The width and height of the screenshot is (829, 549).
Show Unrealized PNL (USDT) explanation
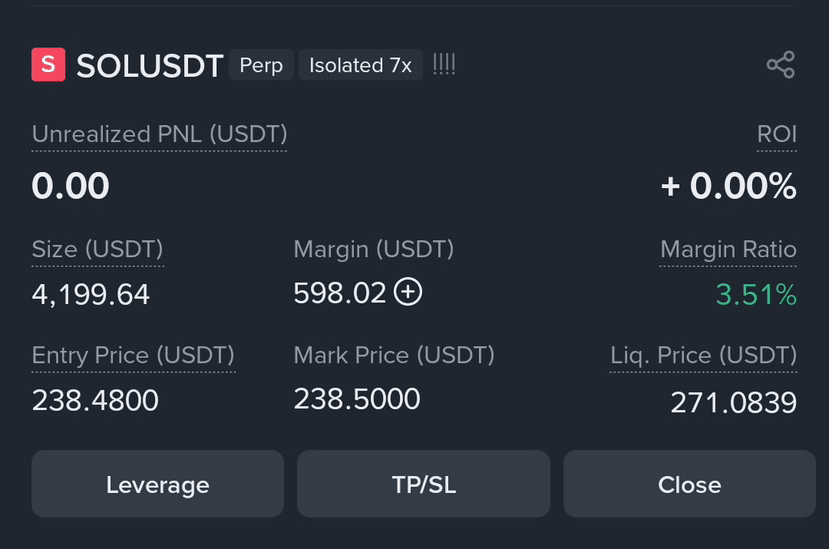pos(159,134)
